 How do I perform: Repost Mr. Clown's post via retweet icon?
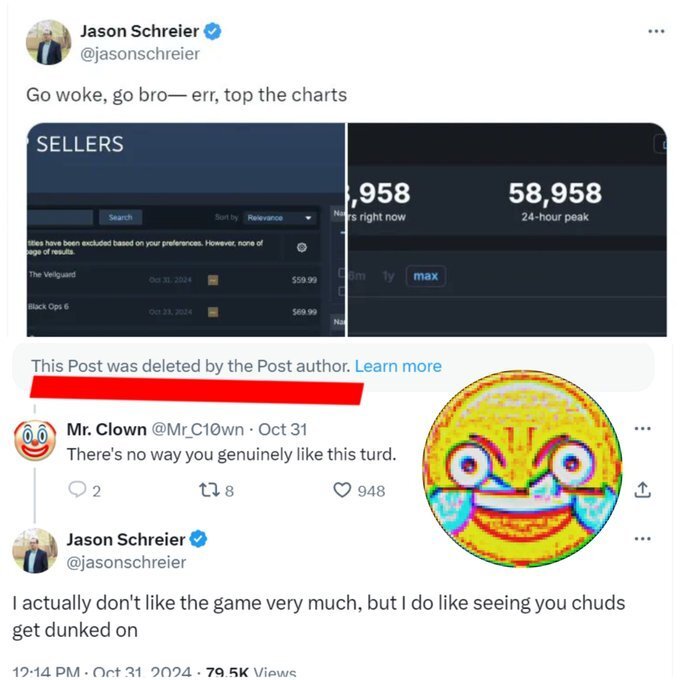coord(208,490)
